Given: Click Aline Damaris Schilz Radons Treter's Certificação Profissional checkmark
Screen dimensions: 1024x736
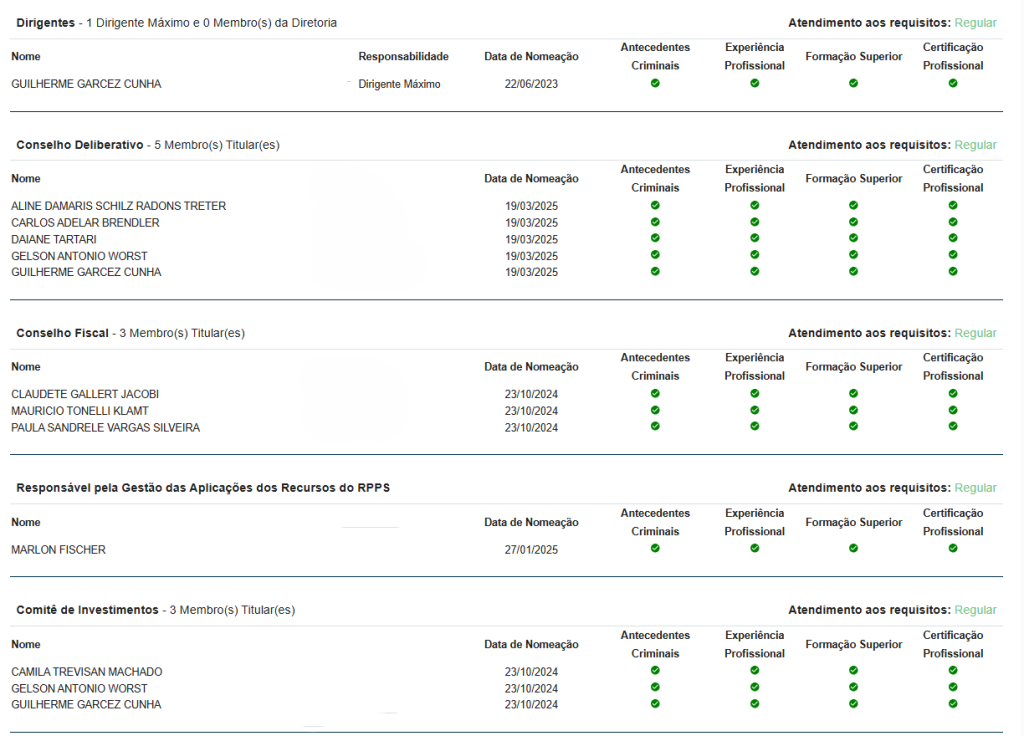Looking at the screenshot, I should 952,205.
